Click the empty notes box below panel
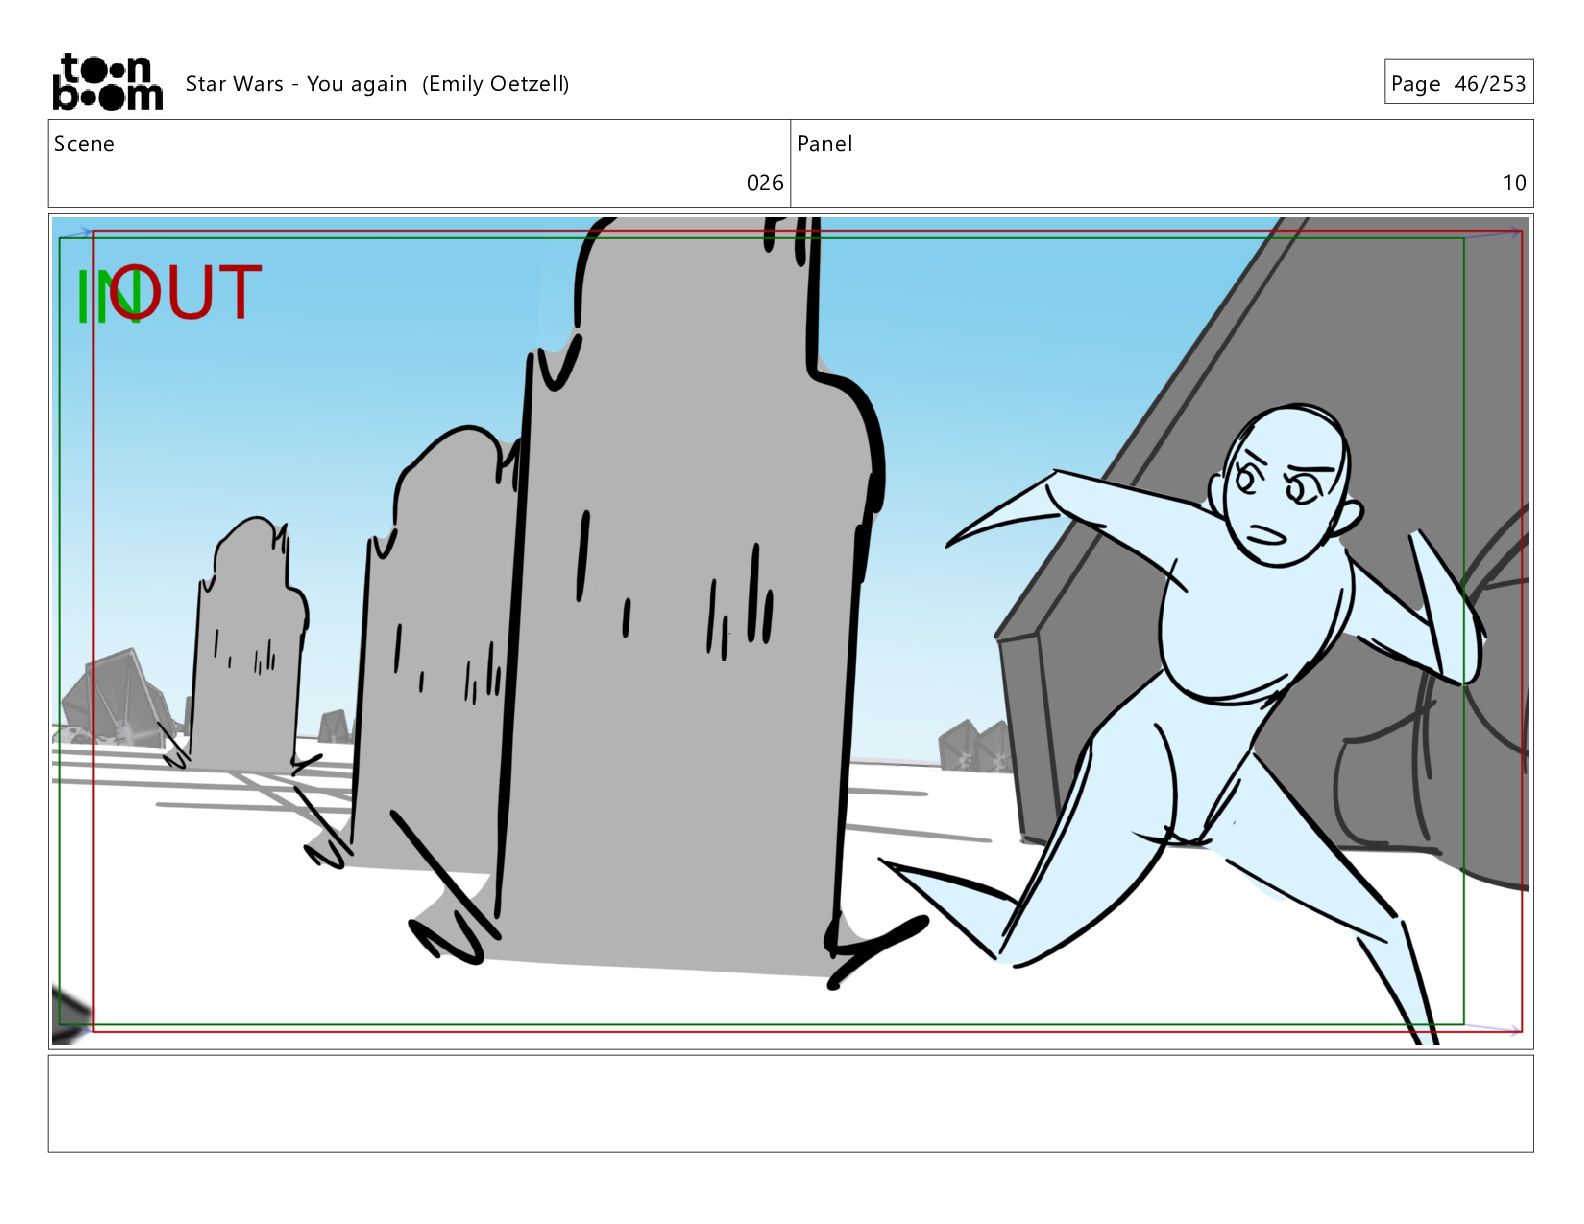Screen dimensions: 1584x1224 click(x=790, y=1104)
